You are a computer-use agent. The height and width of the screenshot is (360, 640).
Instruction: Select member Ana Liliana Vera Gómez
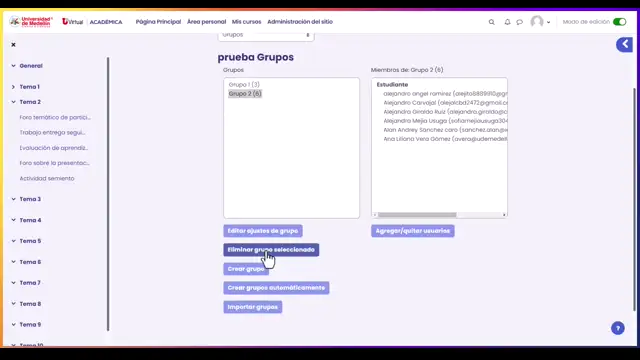445,139
